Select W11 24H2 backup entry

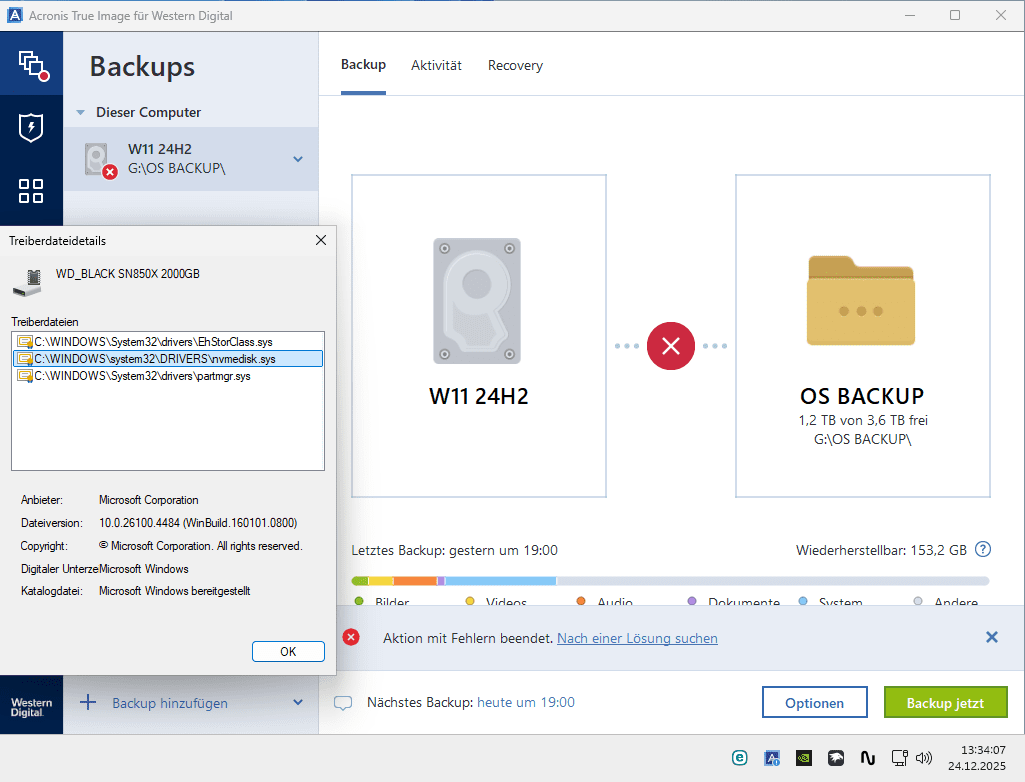pos(191,159)
